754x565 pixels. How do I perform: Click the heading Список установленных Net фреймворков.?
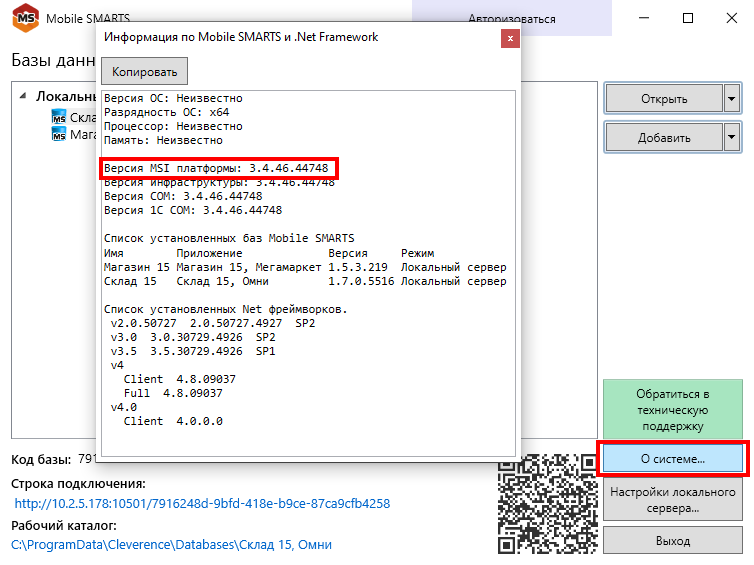pos(226,309)
